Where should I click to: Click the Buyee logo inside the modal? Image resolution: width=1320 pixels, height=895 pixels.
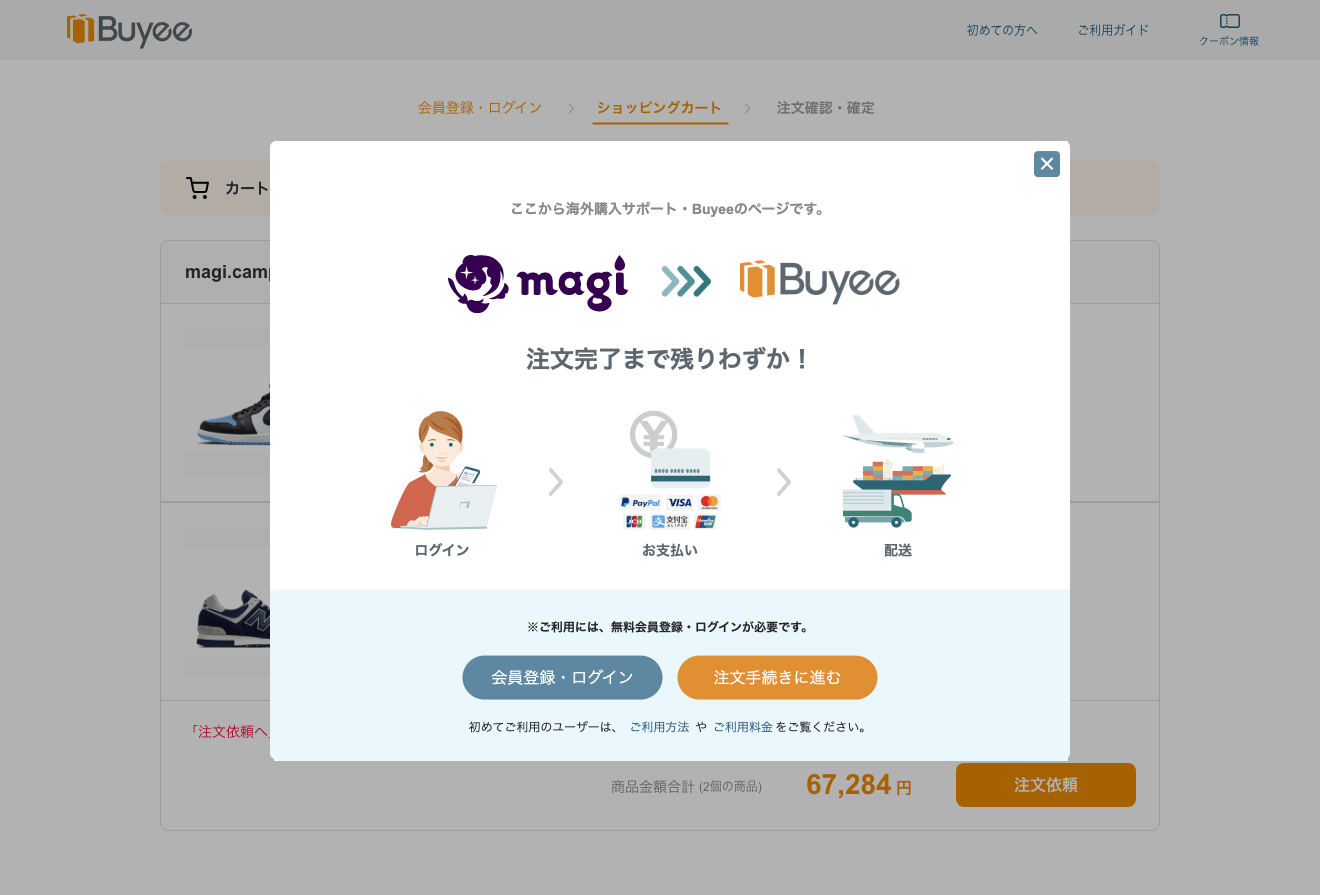tap(819, 281)
